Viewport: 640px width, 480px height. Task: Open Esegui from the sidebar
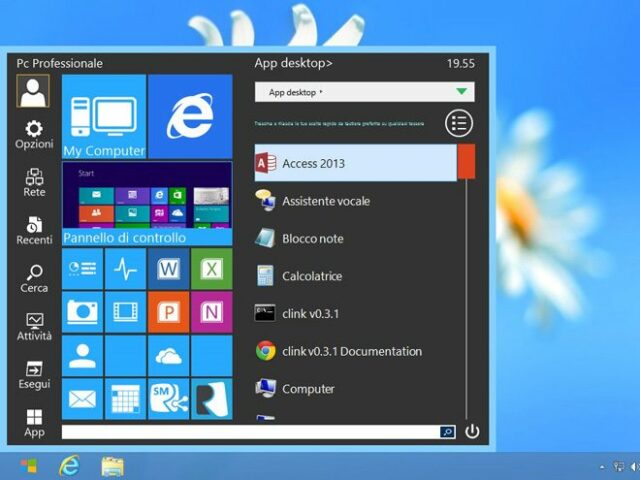[x=34, y=375]
